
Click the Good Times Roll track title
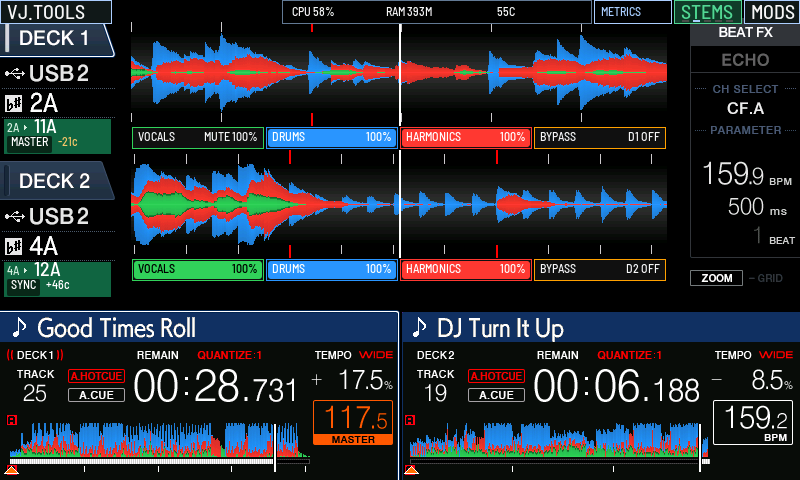(x=116, y=328)
